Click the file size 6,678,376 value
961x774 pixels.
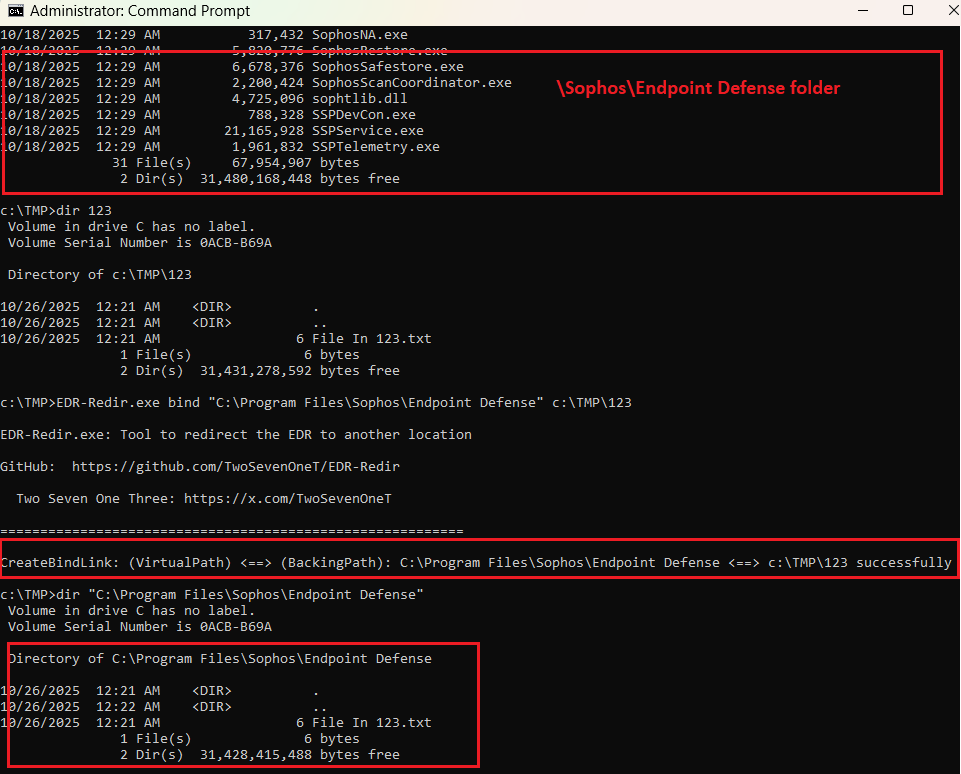click(x=268, y=67)
